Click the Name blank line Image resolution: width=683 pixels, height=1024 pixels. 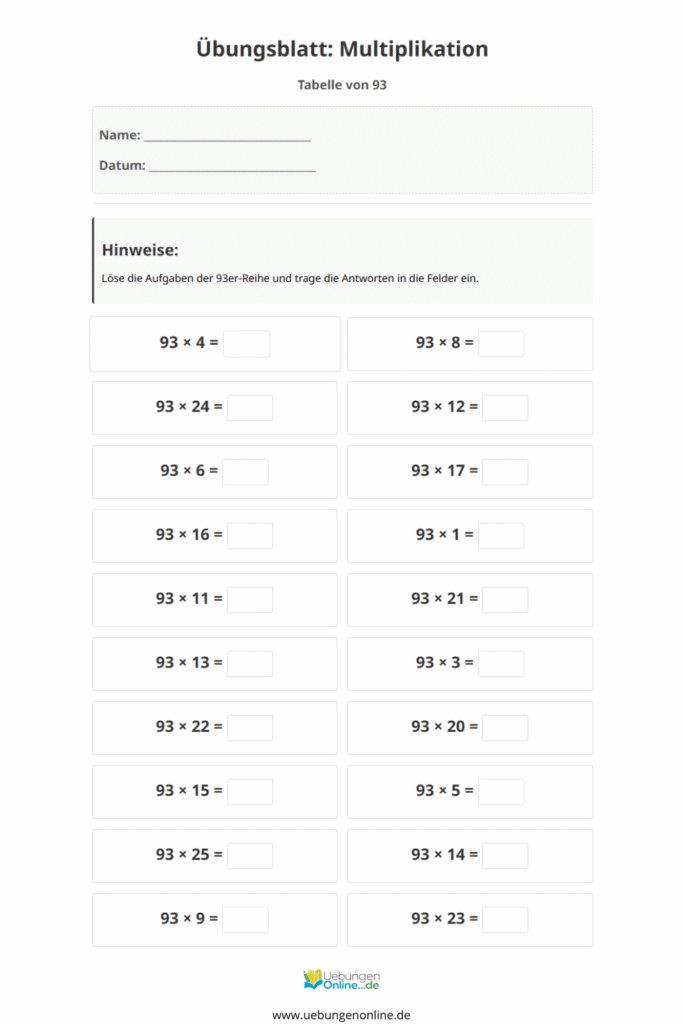[227, 136]
